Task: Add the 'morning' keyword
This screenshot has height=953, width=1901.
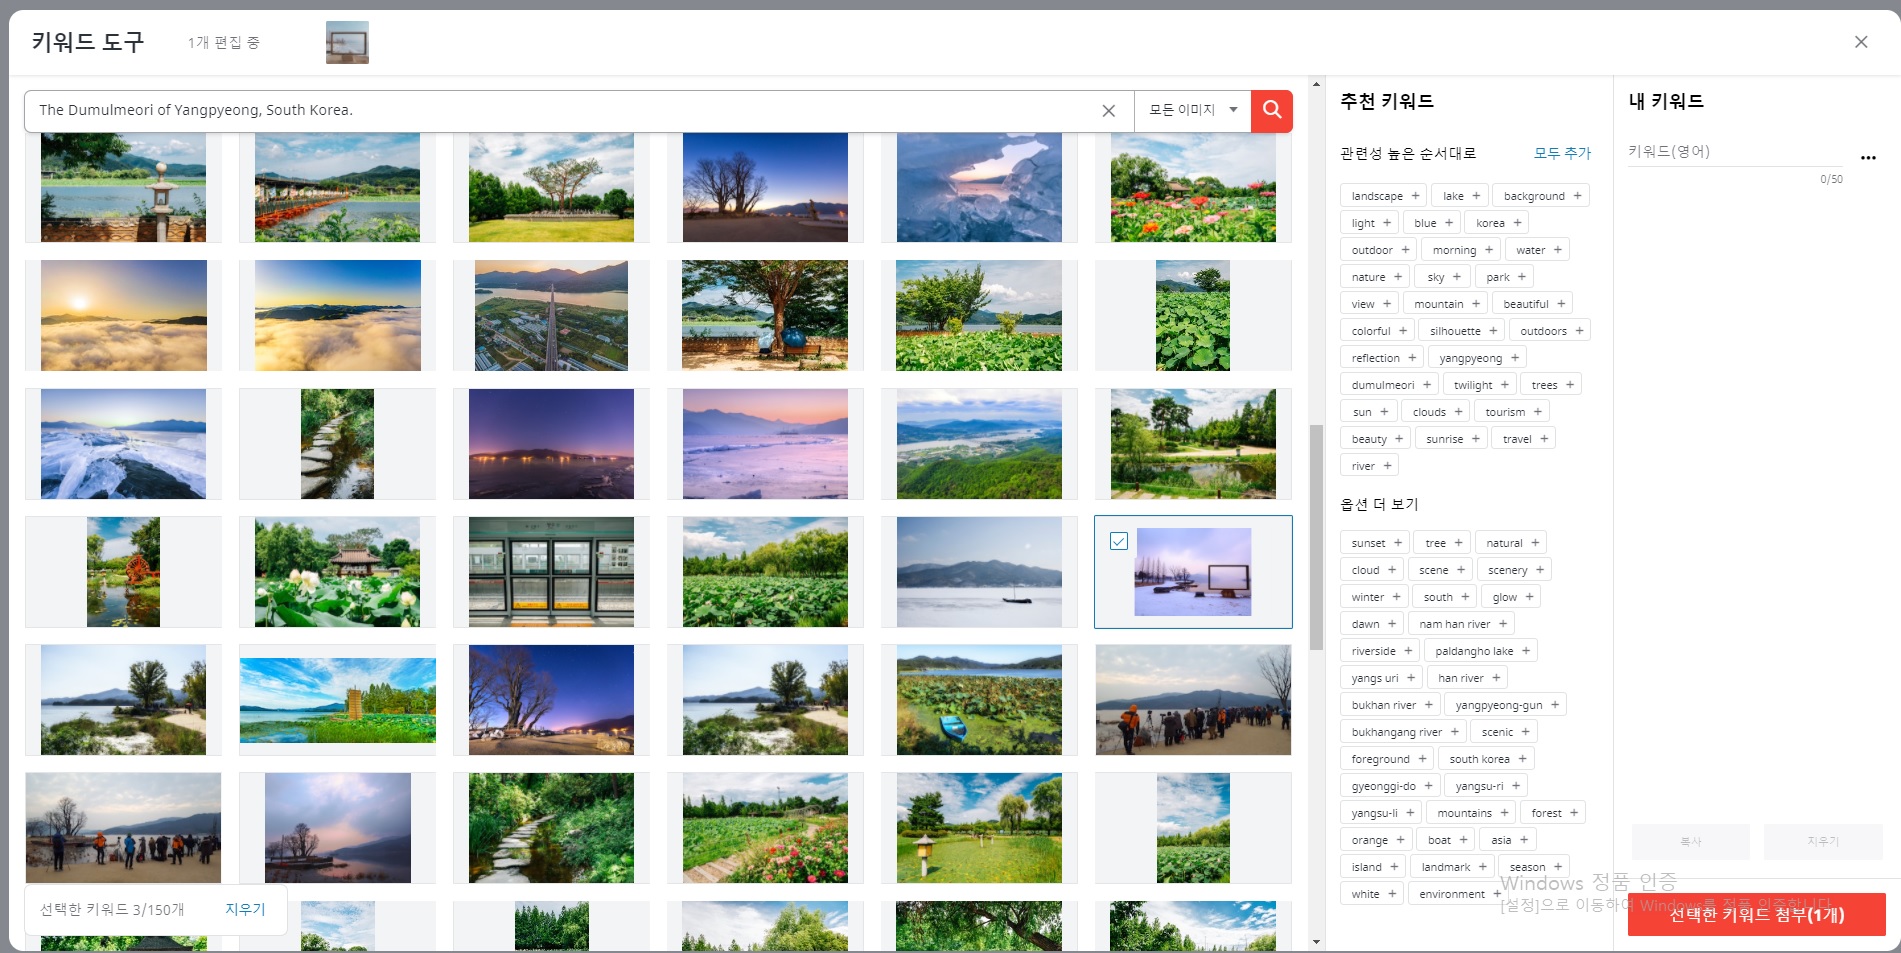Action: pyautogui.click(x=1462, y=250)
